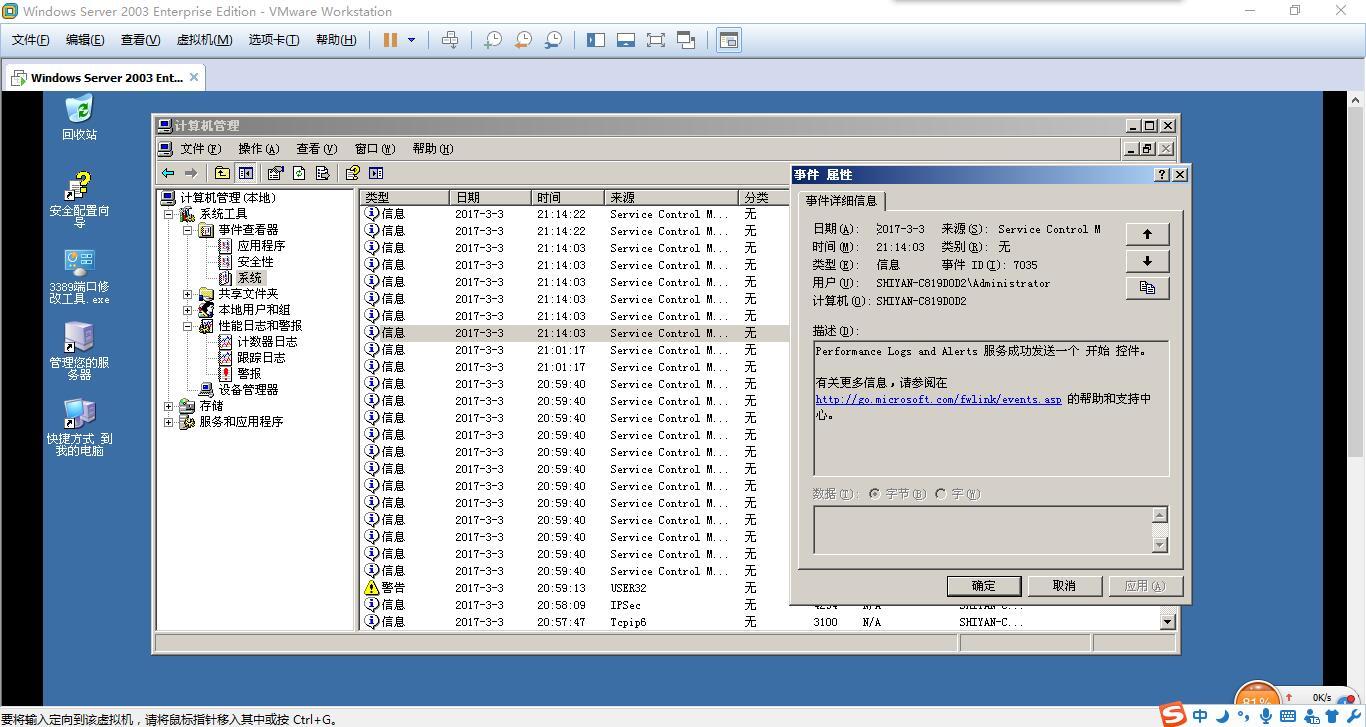Switch to Unity mode icon in VMware toolbar

[x=686, y=40]
